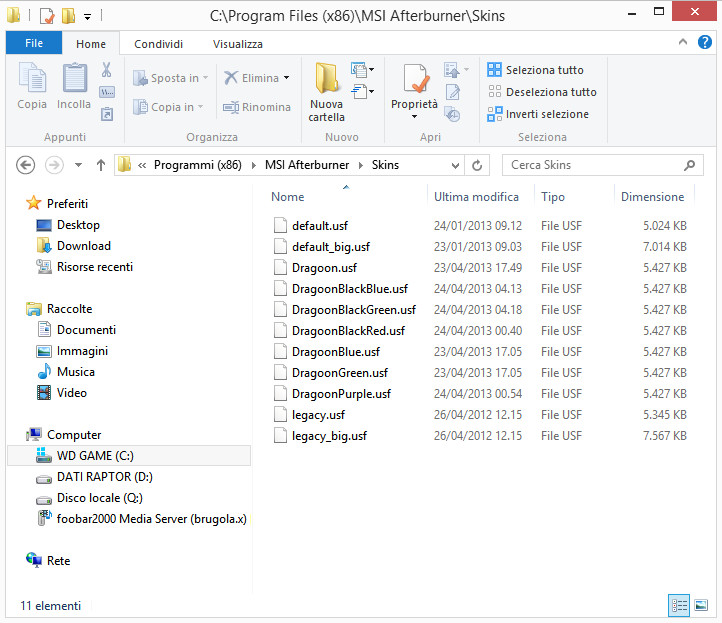Switch to Large icons view in status bar
This screenshot has height=623, width=722.
tap(701, 605)
